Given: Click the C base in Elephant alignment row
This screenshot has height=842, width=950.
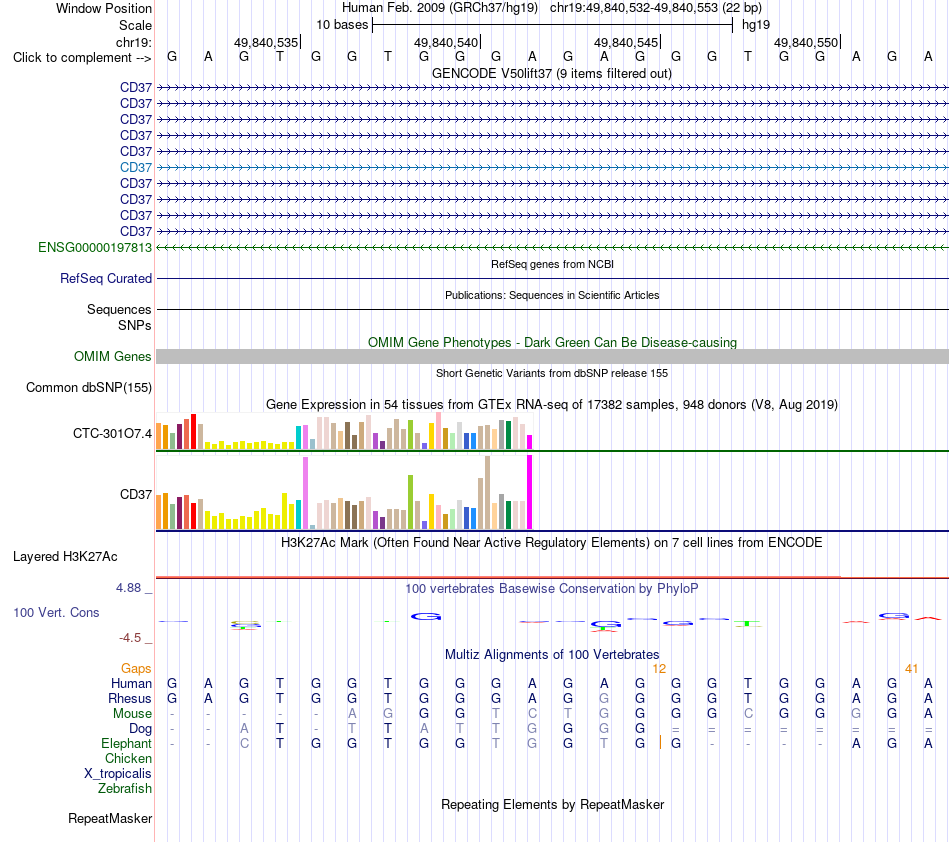Looking at the screenshot, I should (244, 743).
